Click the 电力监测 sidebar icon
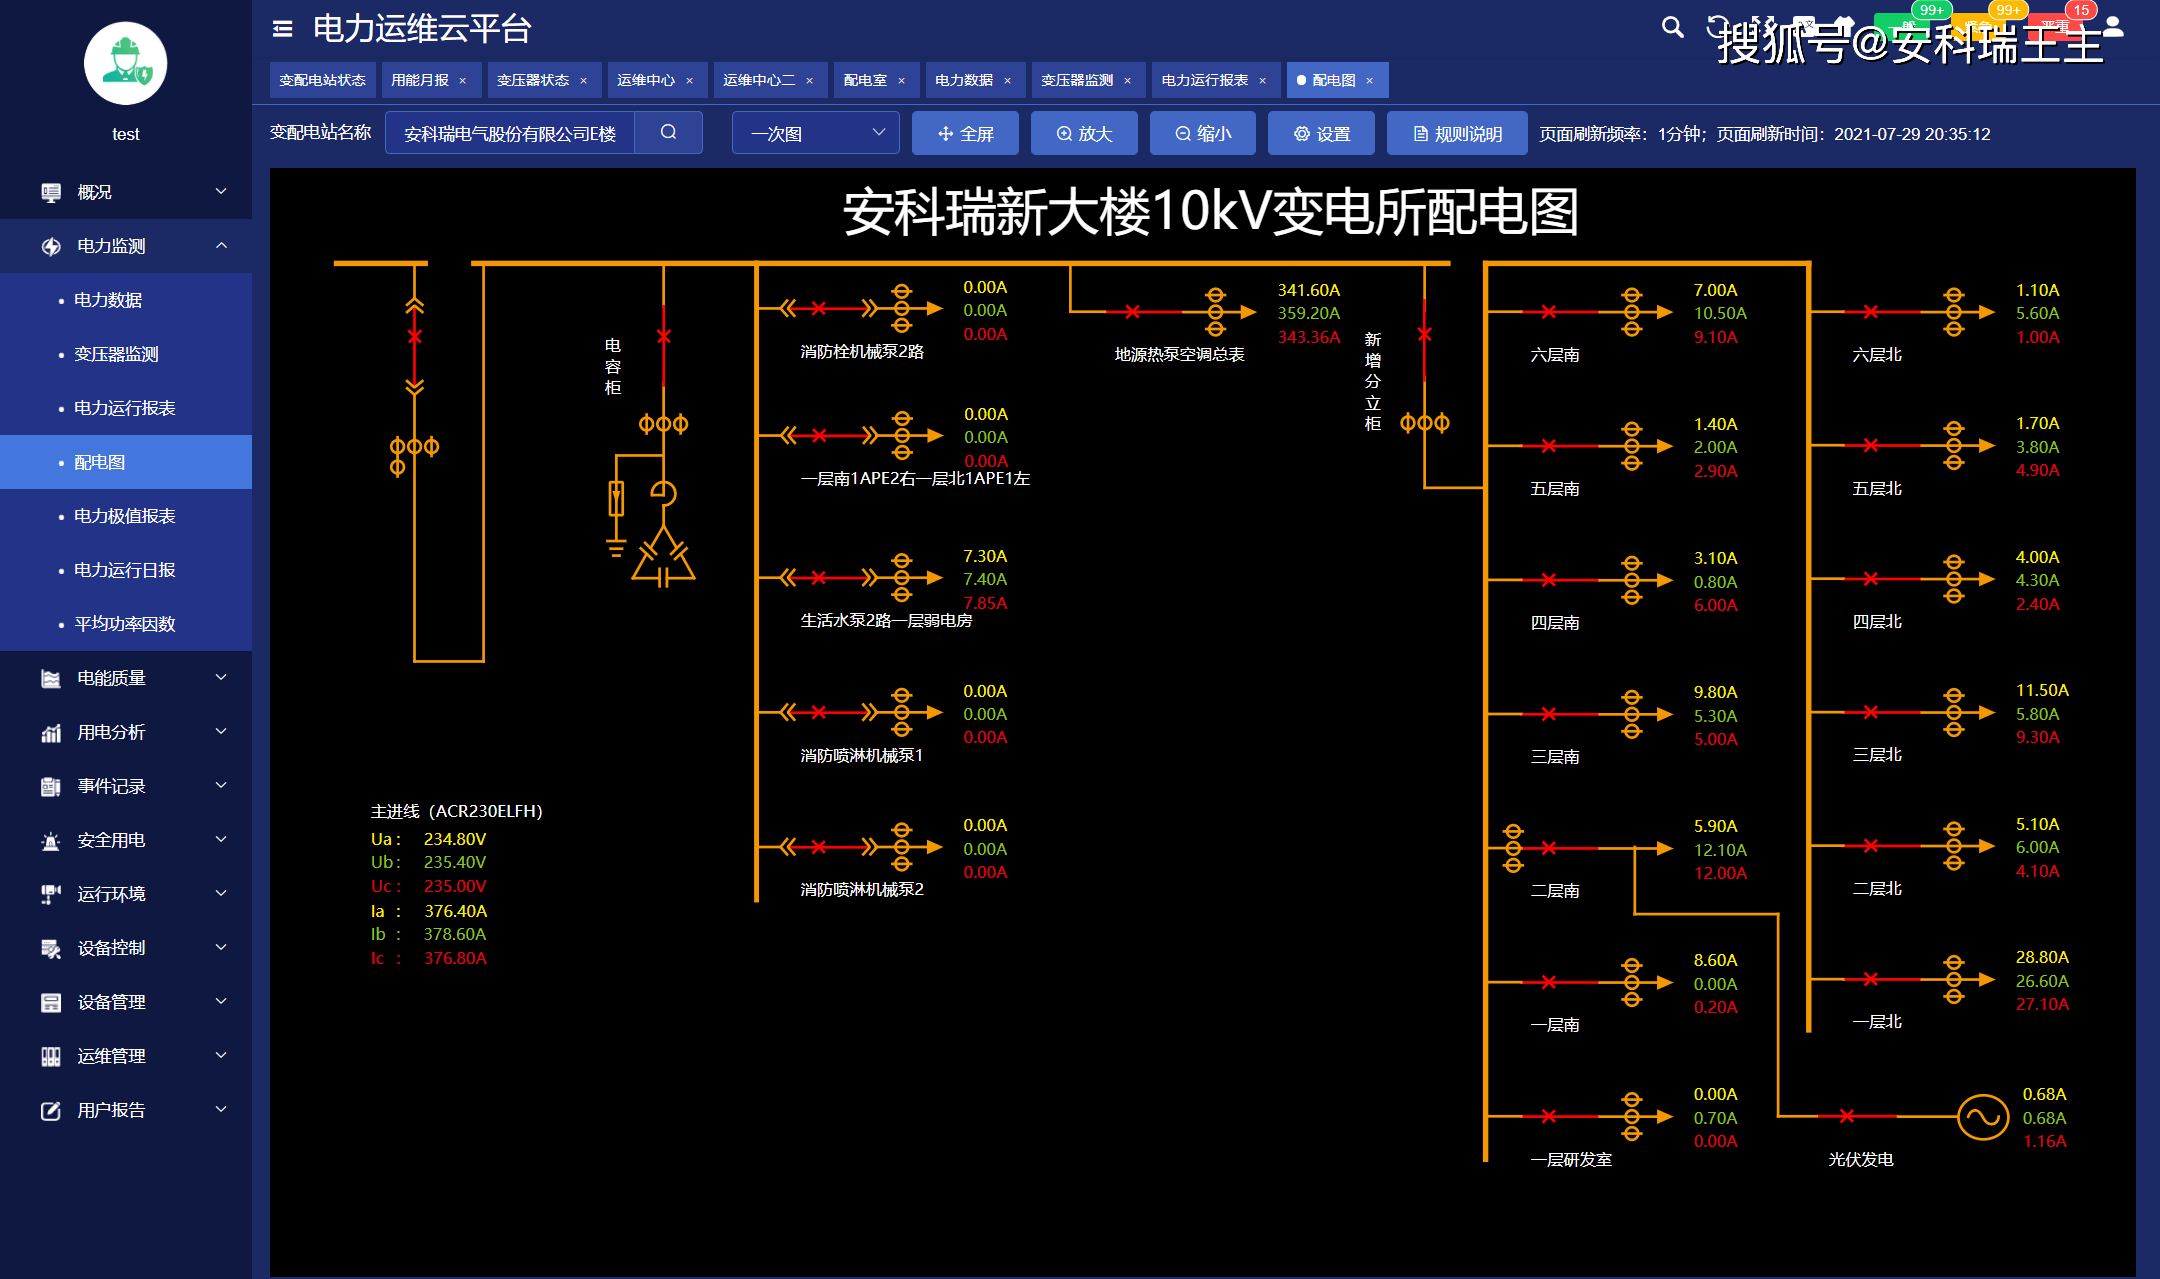 click(x=51, y=246)
